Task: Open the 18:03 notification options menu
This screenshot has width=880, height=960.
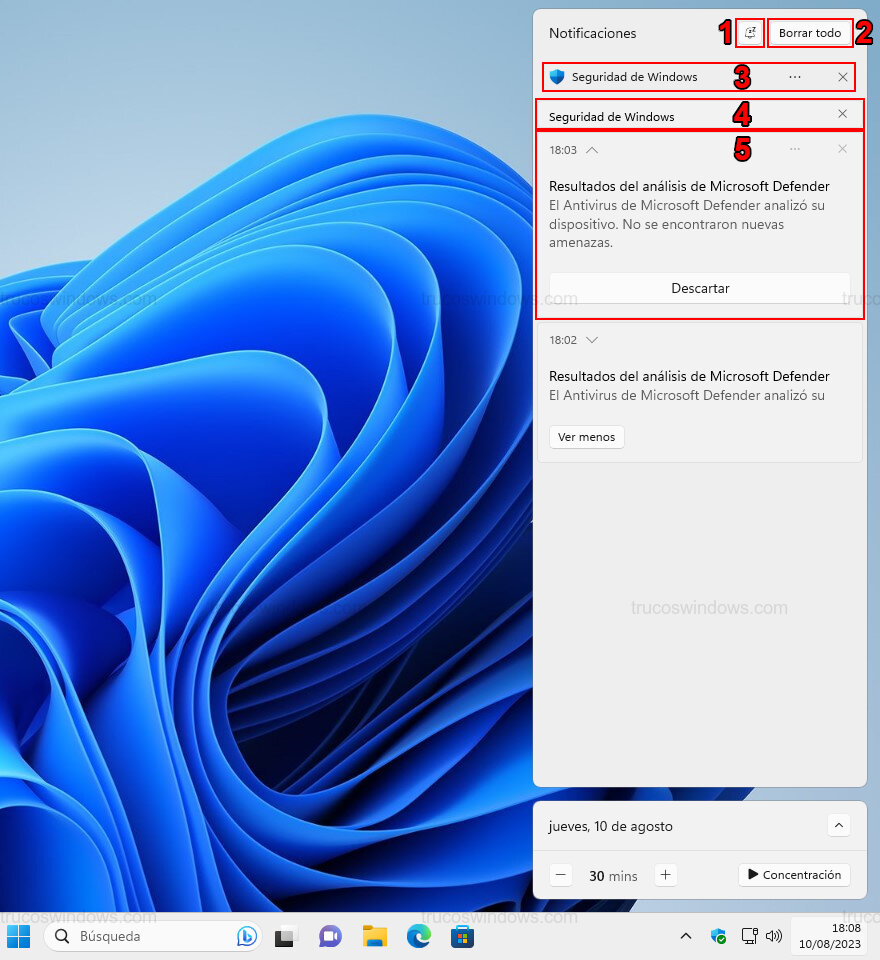Action: point(794,148)
